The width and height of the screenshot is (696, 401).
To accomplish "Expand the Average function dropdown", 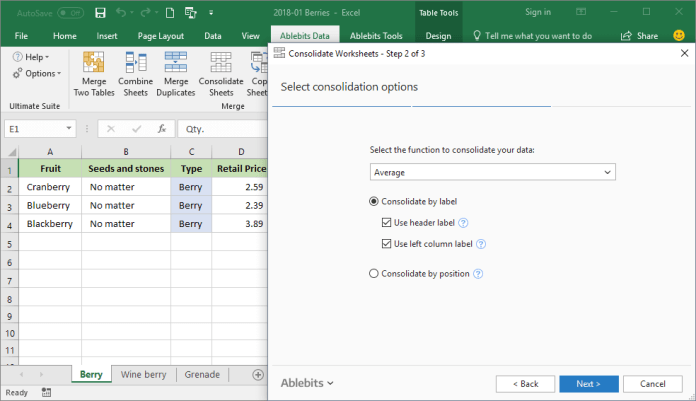I will point(492,172).
